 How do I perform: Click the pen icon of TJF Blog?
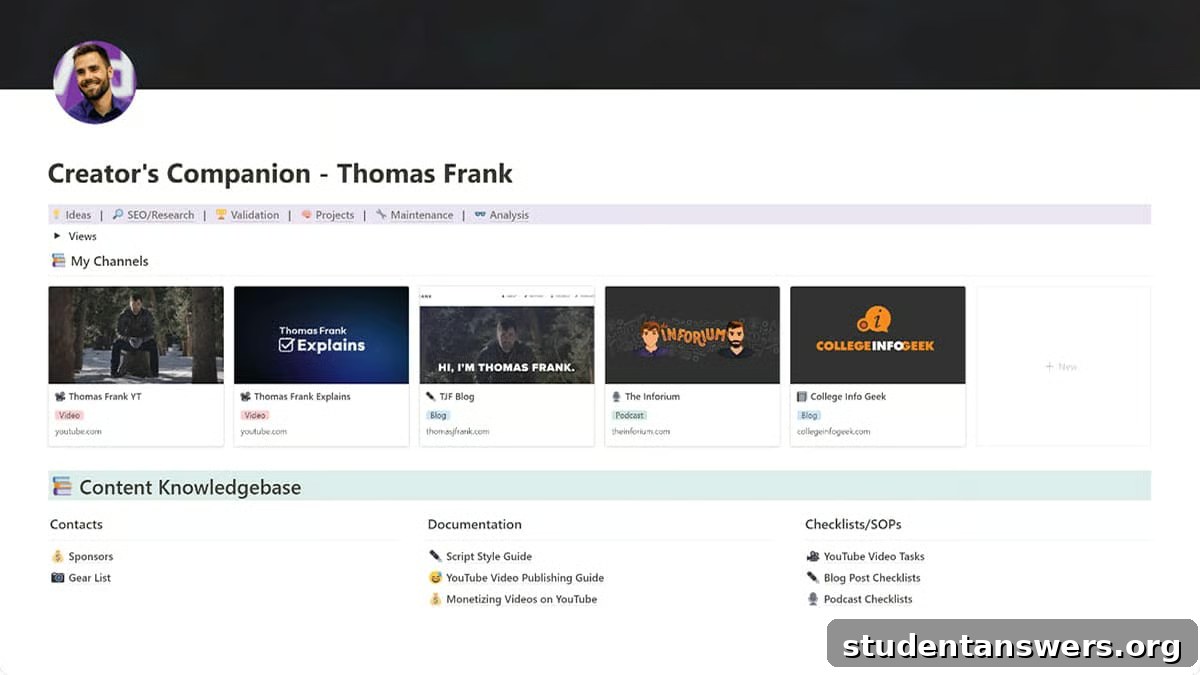(431, 397)
